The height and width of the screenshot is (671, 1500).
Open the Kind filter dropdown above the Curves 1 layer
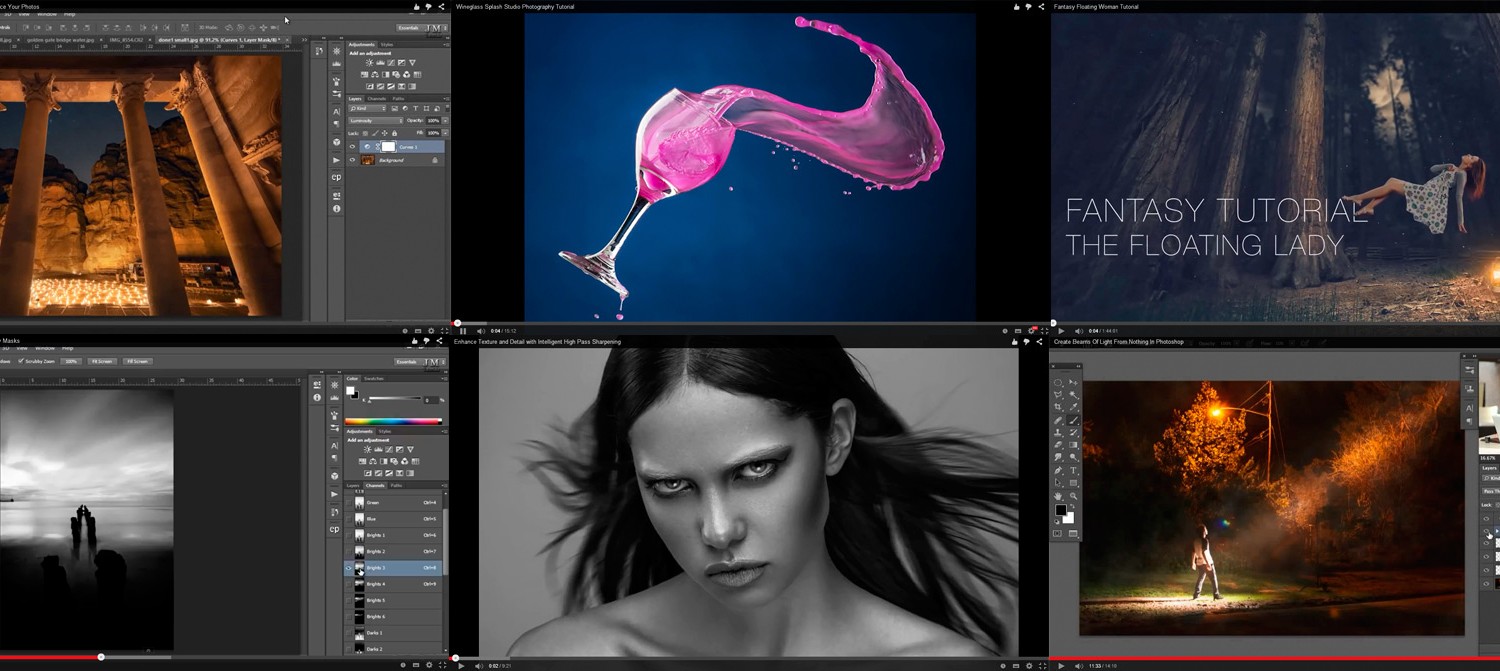coord(366,108)
